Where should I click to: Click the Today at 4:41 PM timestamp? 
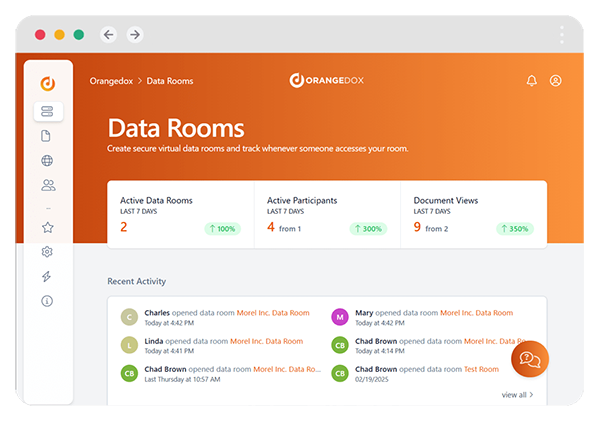pos(169,351)
